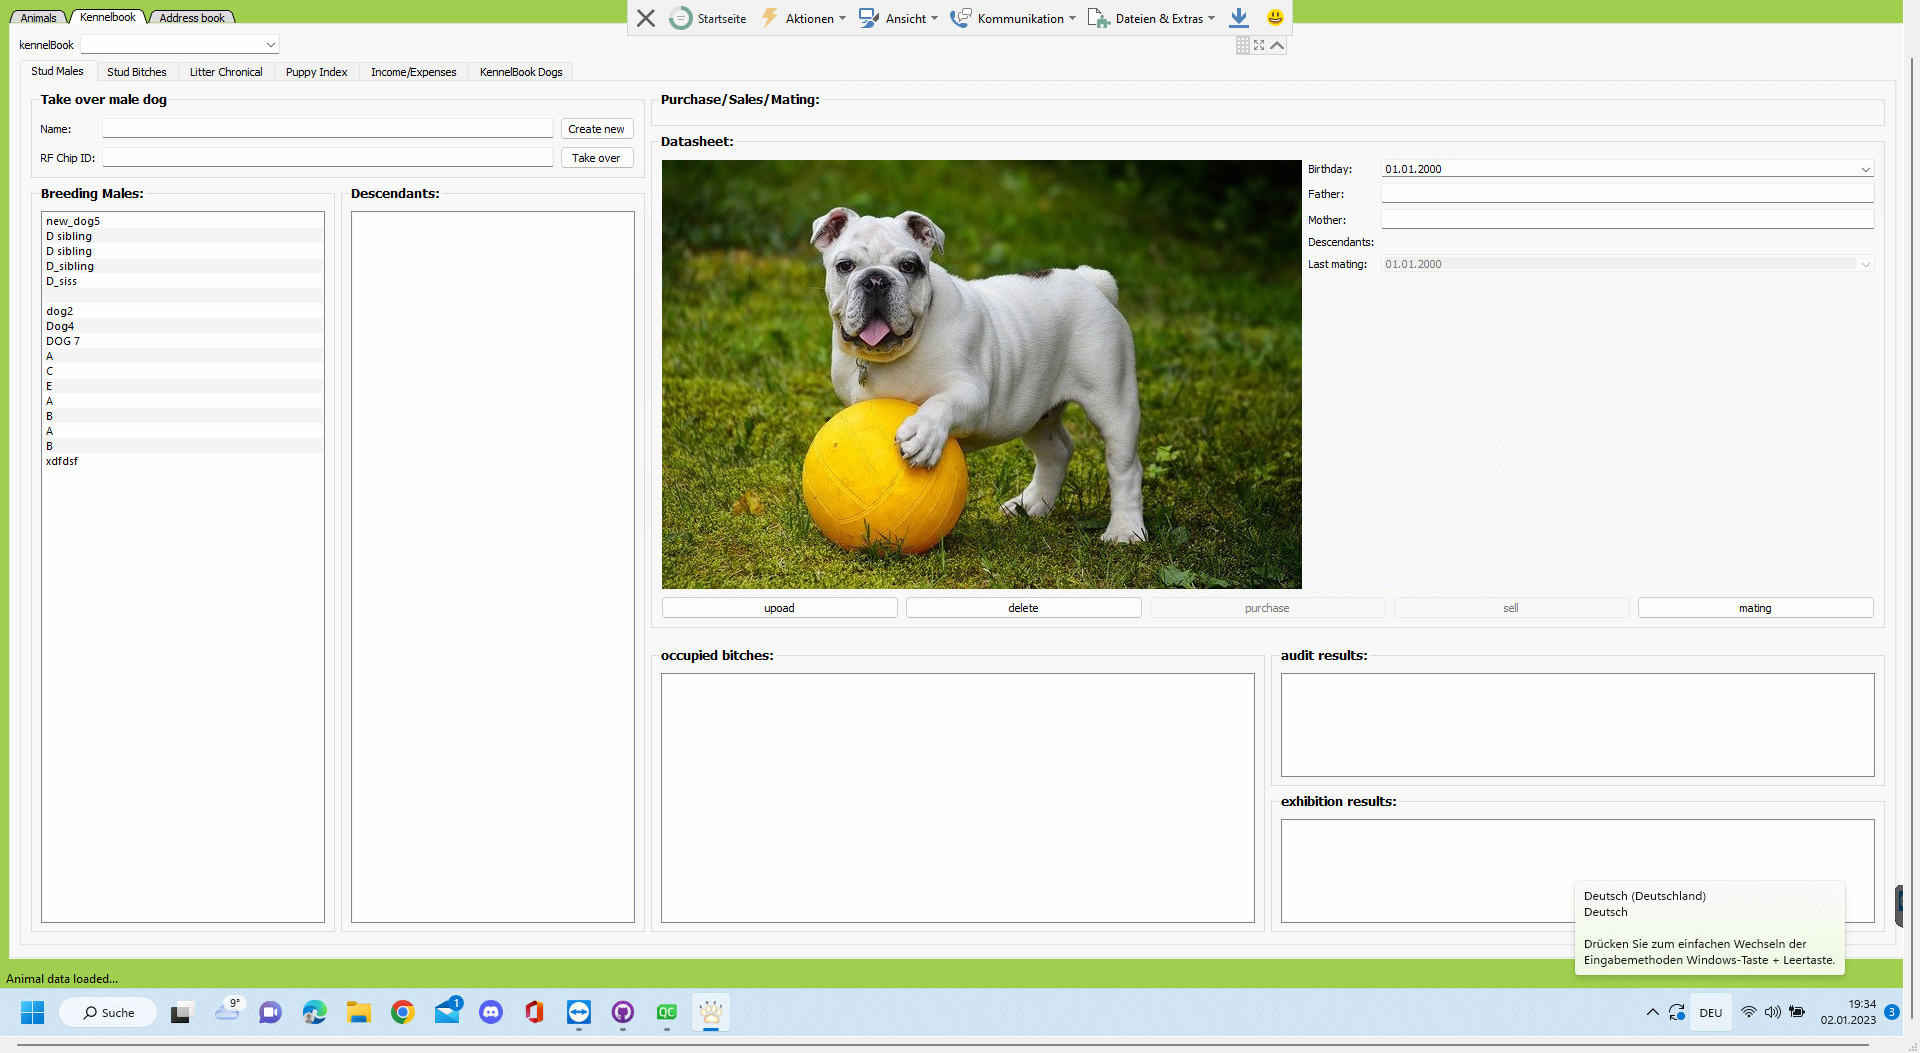Click the bulldog datasheet photo

click(981, 374)
